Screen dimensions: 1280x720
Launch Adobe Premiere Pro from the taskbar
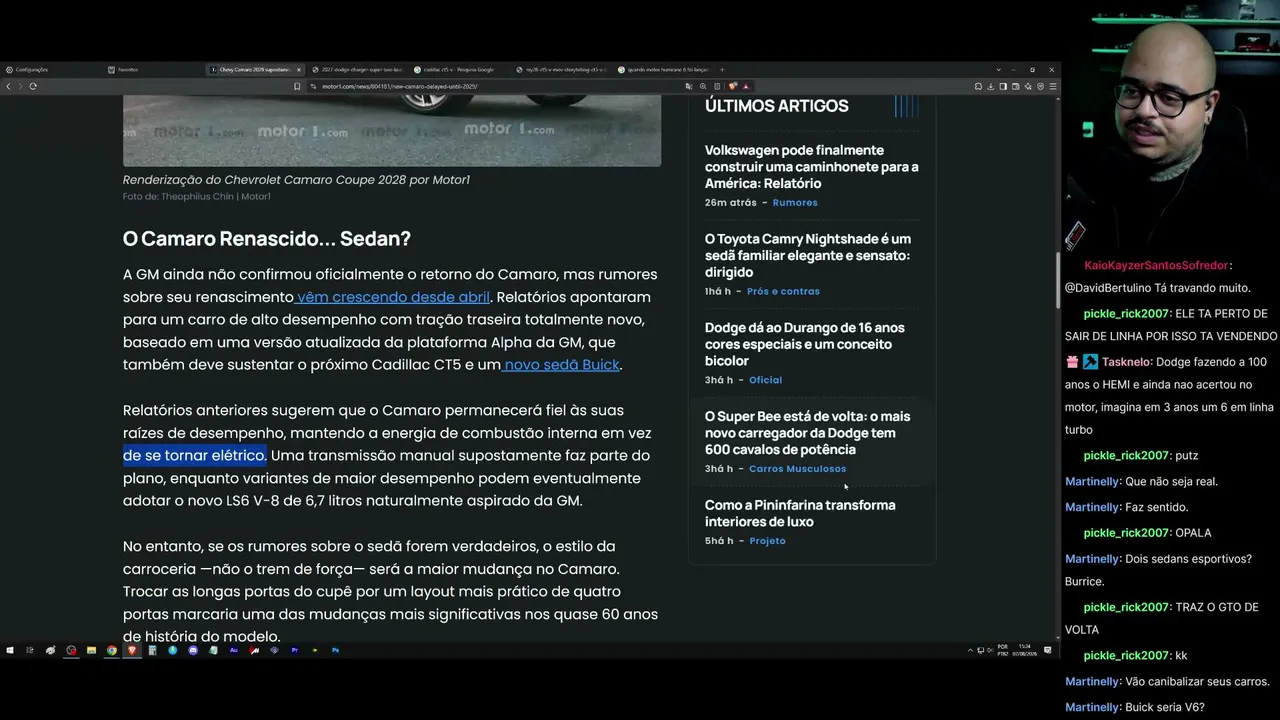[x=295, y=650]
